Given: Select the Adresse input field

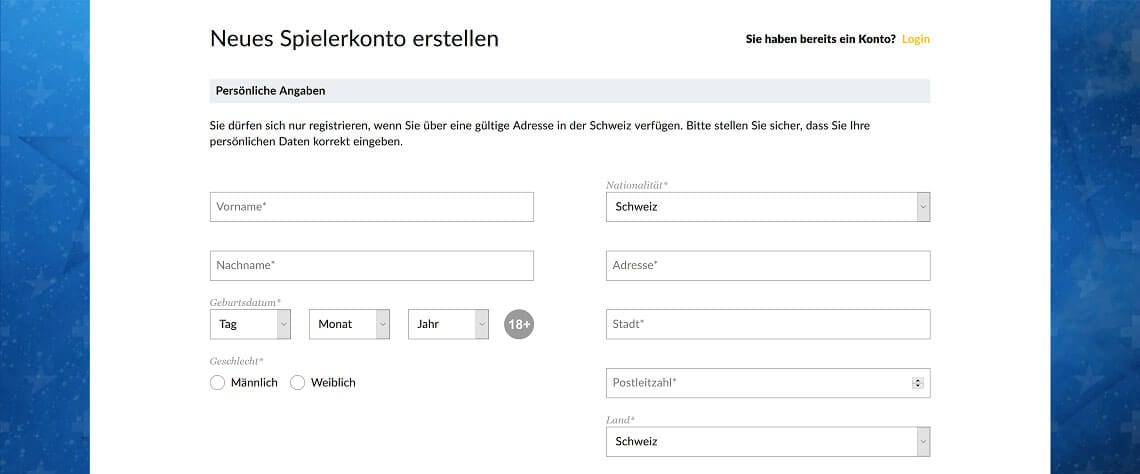Looking at the screenshot, I should [767, 265].
